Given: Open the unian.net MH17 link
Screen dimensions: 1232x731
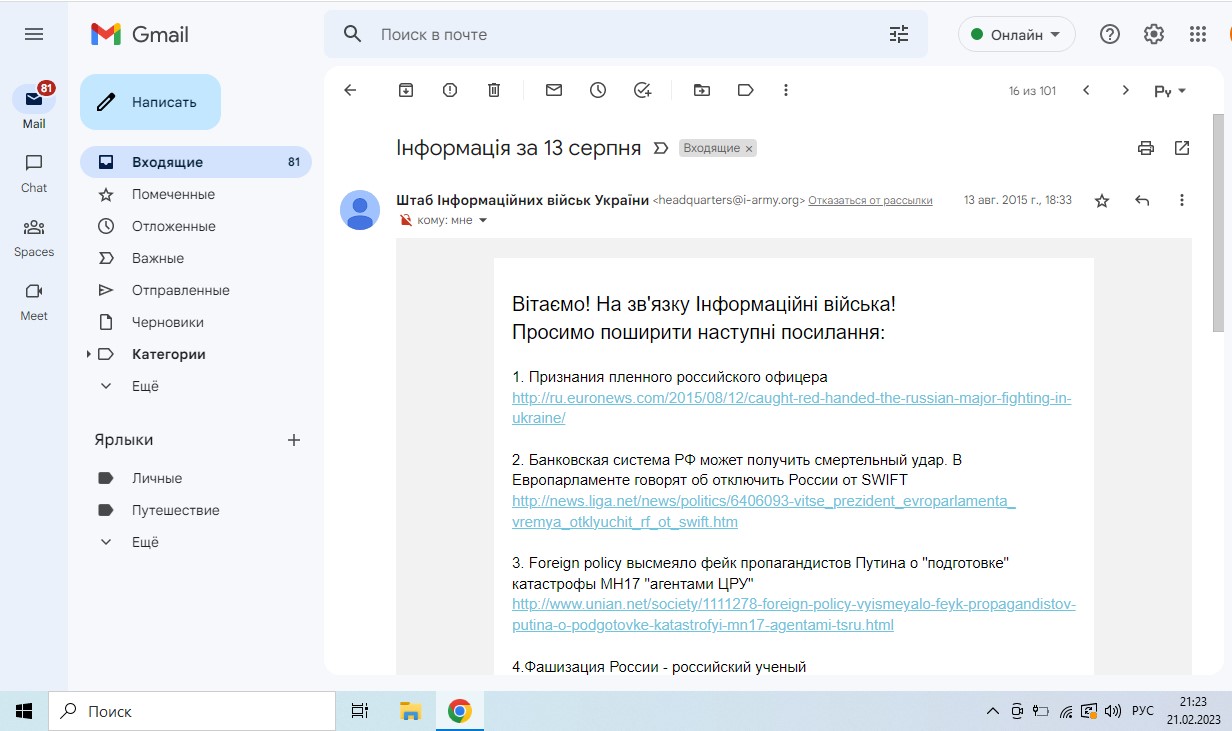Looking at the screenshot, I should coord(794,615).
